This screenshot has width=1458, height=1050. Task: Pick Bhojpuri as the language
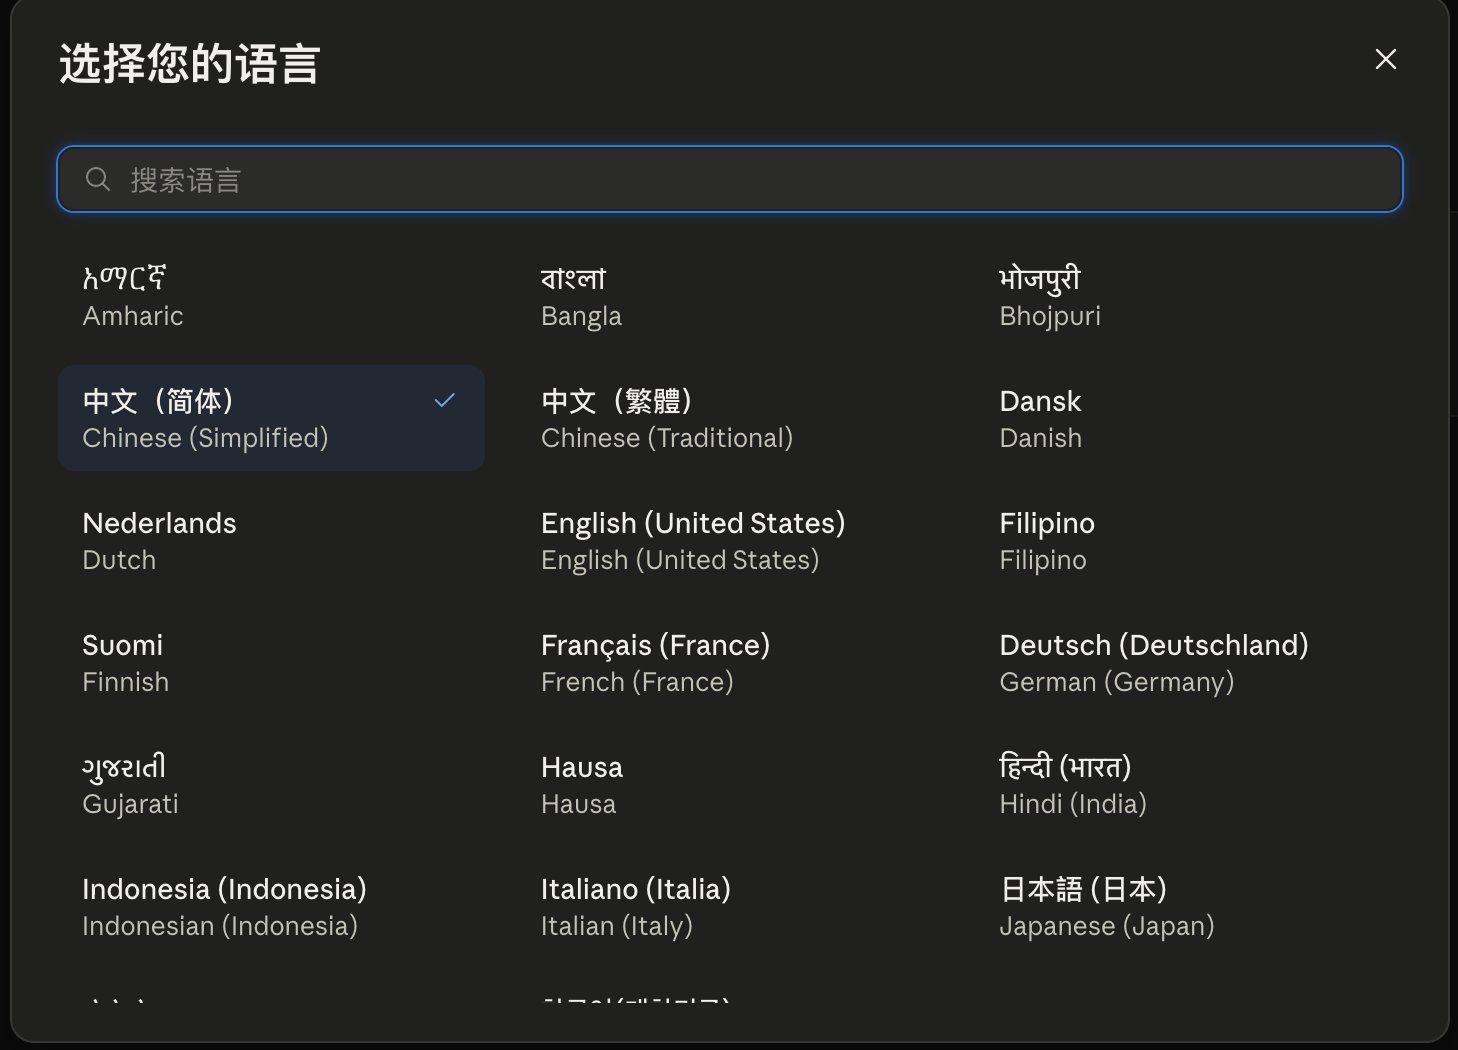pos(1188,296)
